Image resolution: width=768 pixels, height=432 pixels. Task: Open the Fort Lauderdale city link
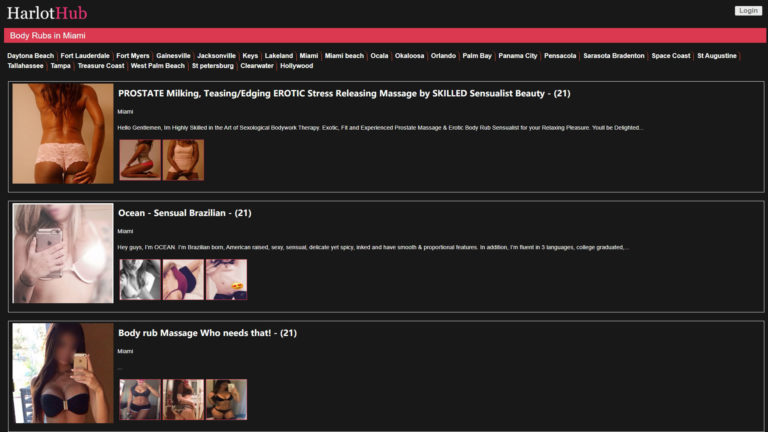tap(85, 56)
